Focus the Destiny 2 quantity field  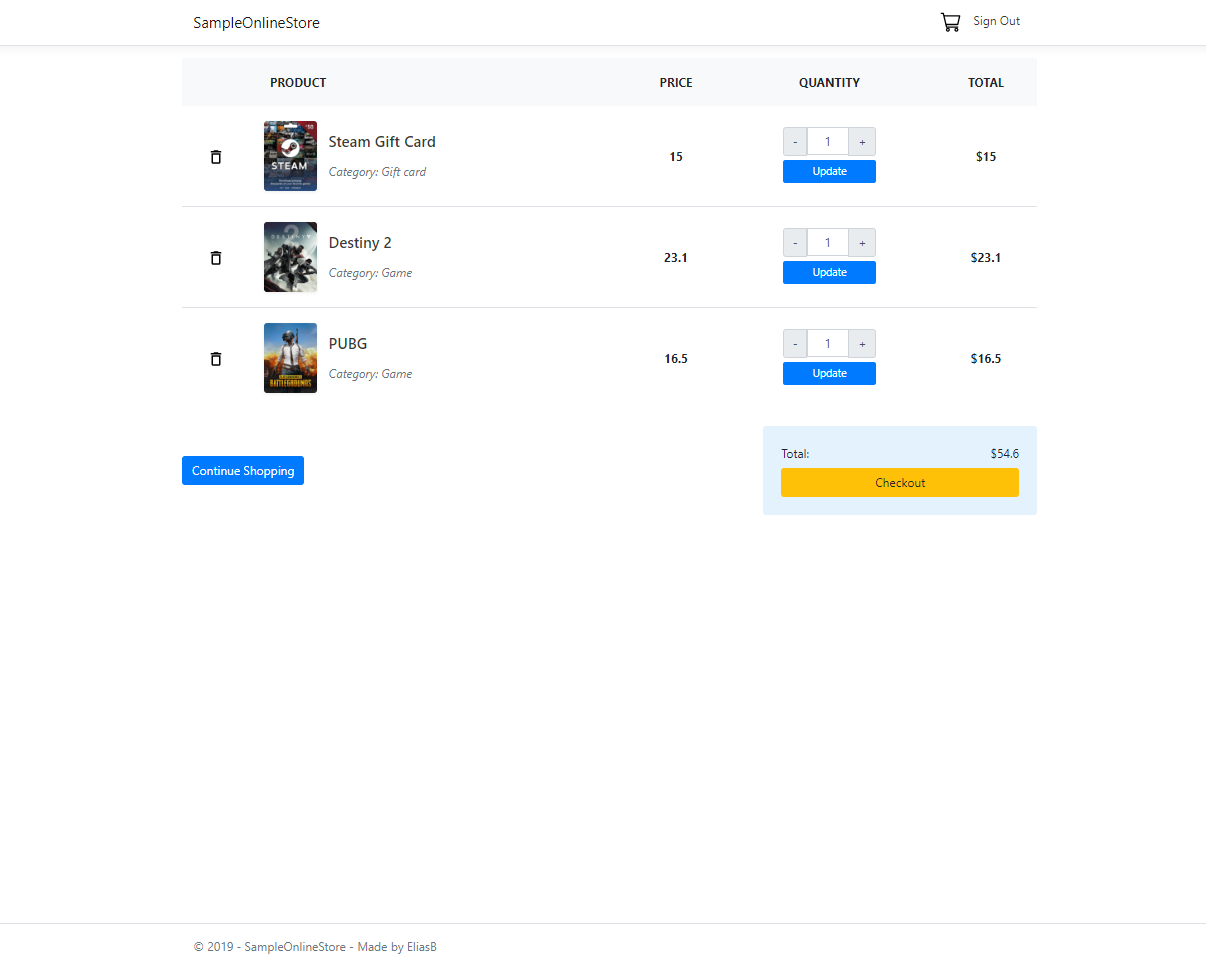pyautogui.click(x=828, y=243)
